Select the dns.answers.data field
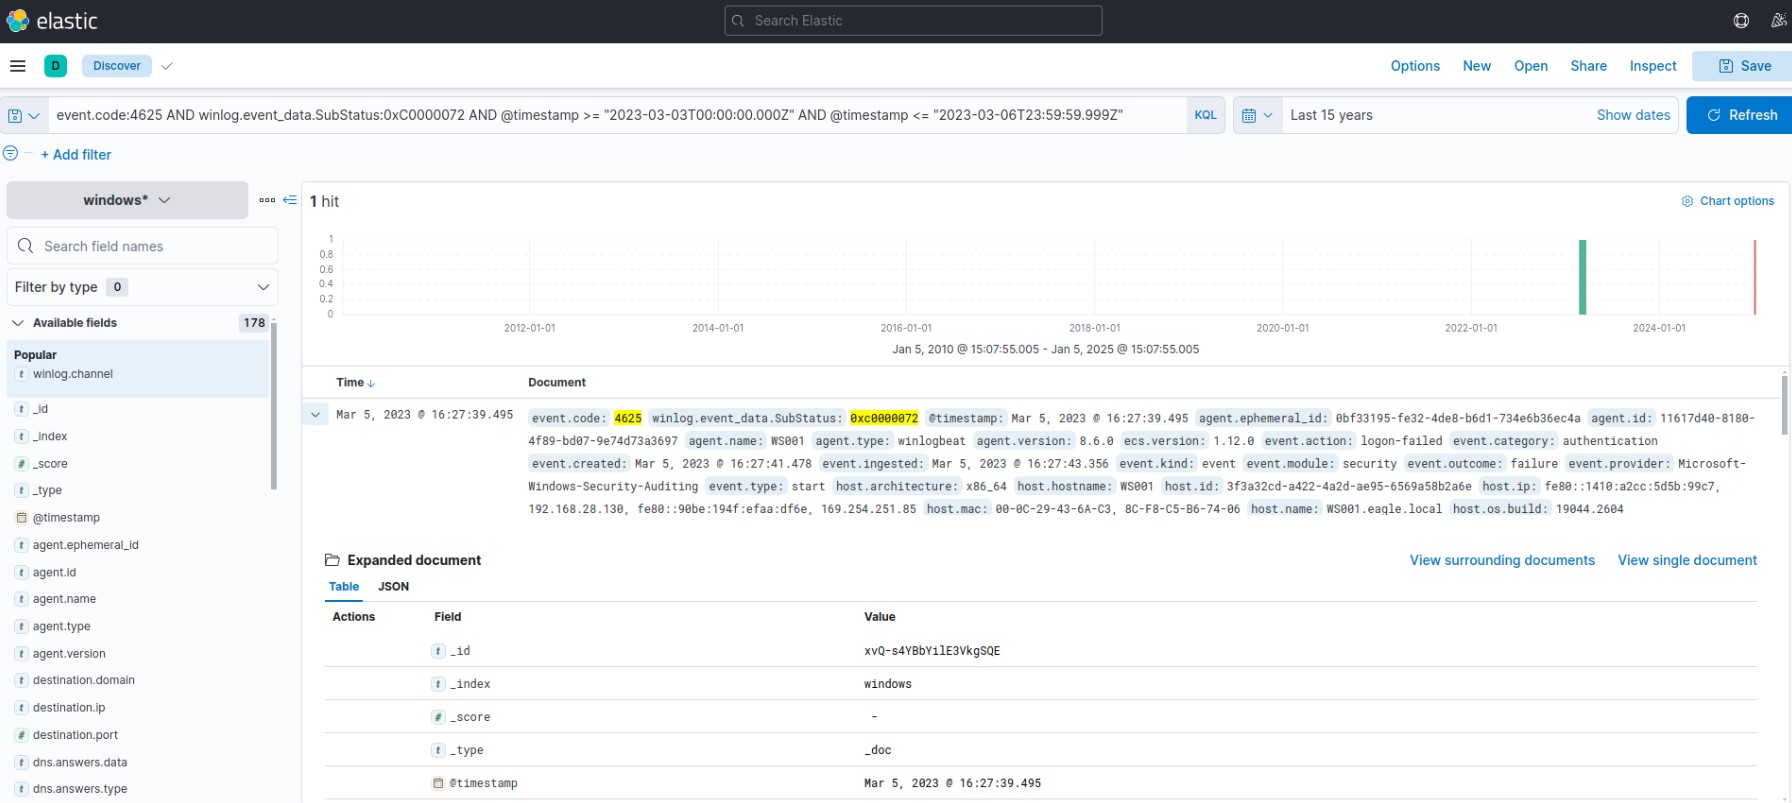Viewport: 1792px width, 803px height. tap(80, 762)
